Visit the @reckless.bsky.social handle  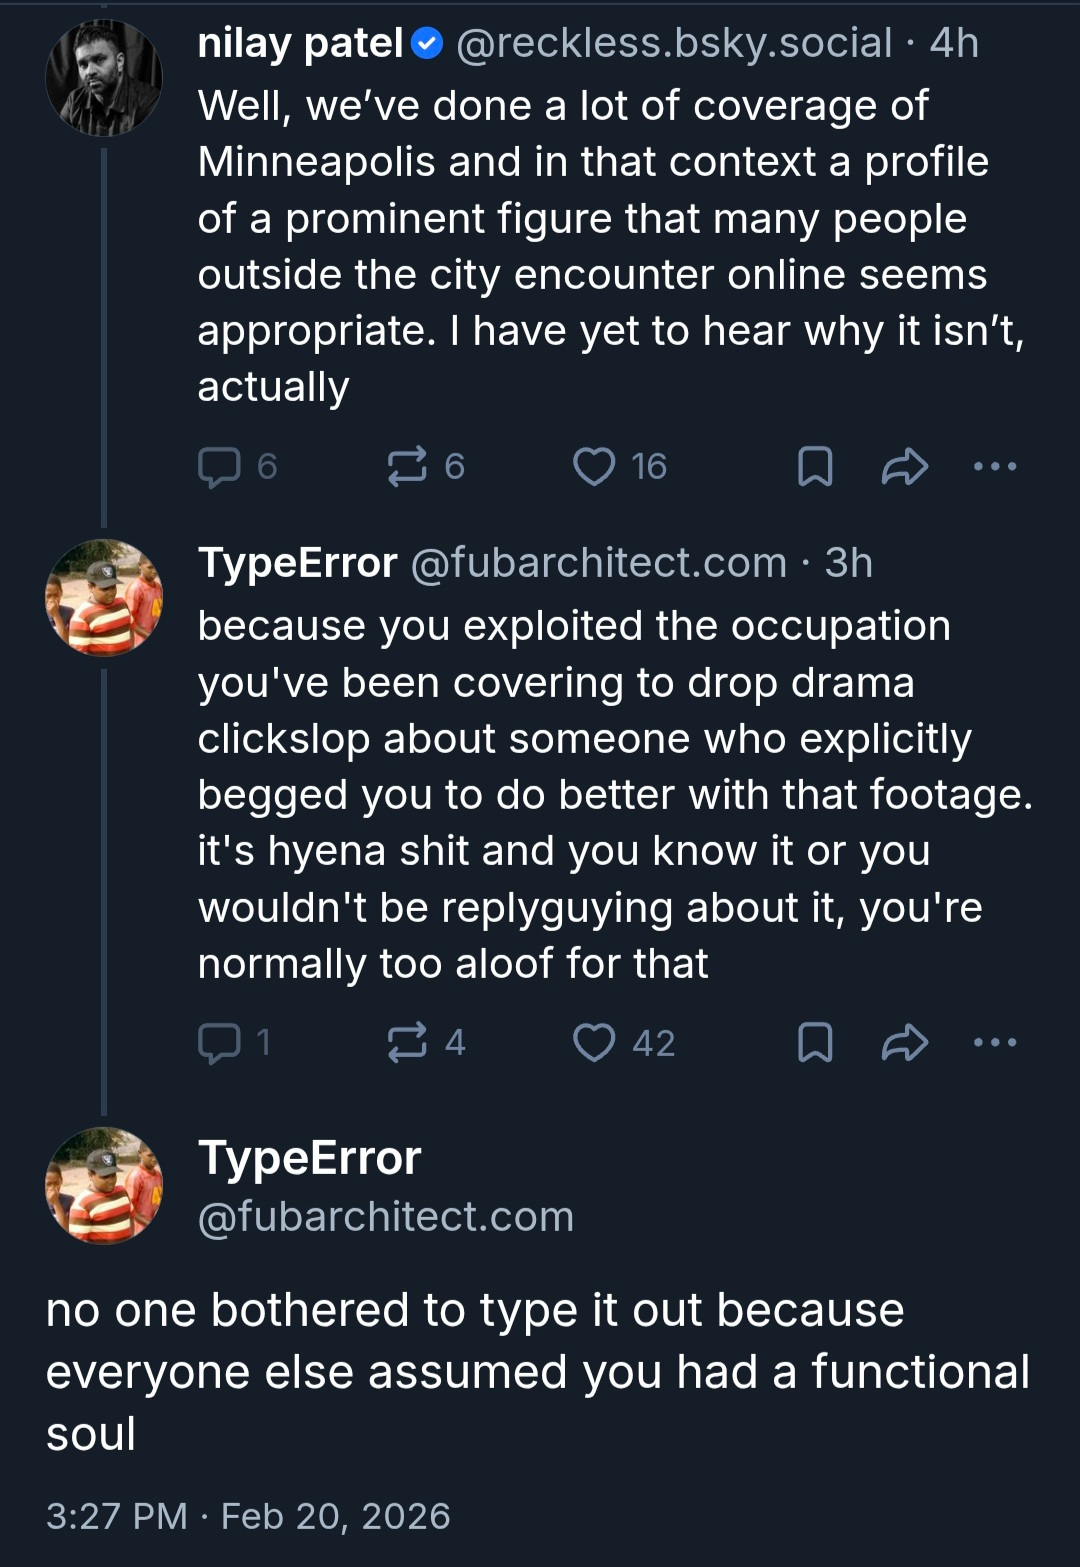674,43
